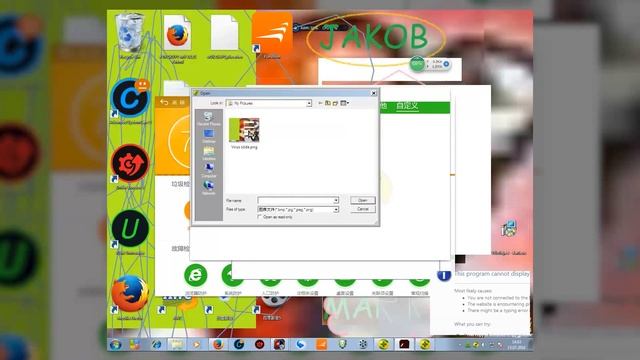Select the Firefox document file on desktop

coord(178,39)
